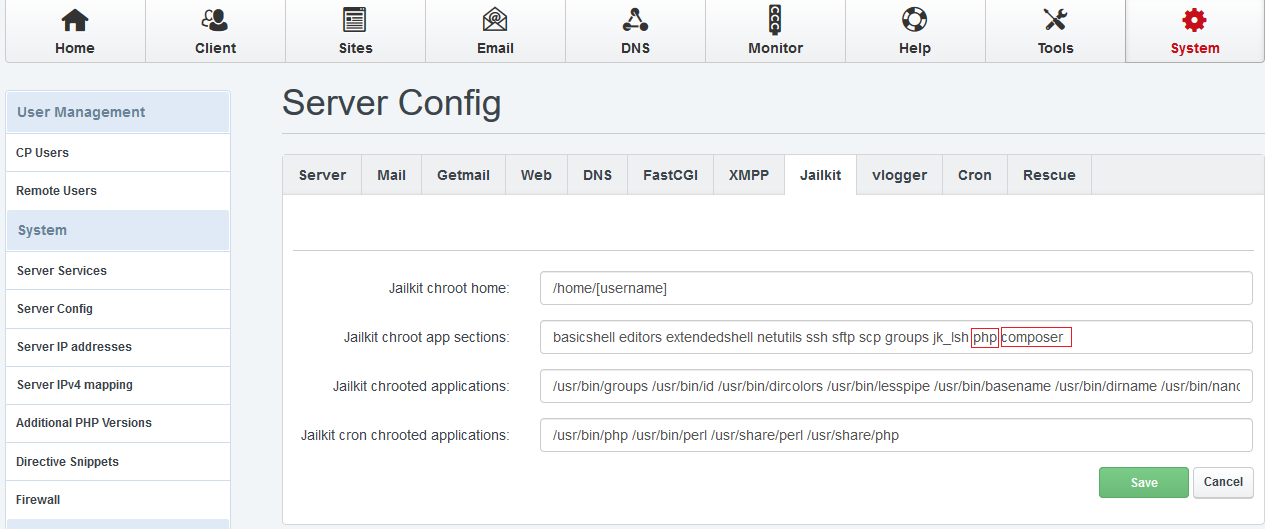Select the System gear icon

click(x=1195, y=20)
